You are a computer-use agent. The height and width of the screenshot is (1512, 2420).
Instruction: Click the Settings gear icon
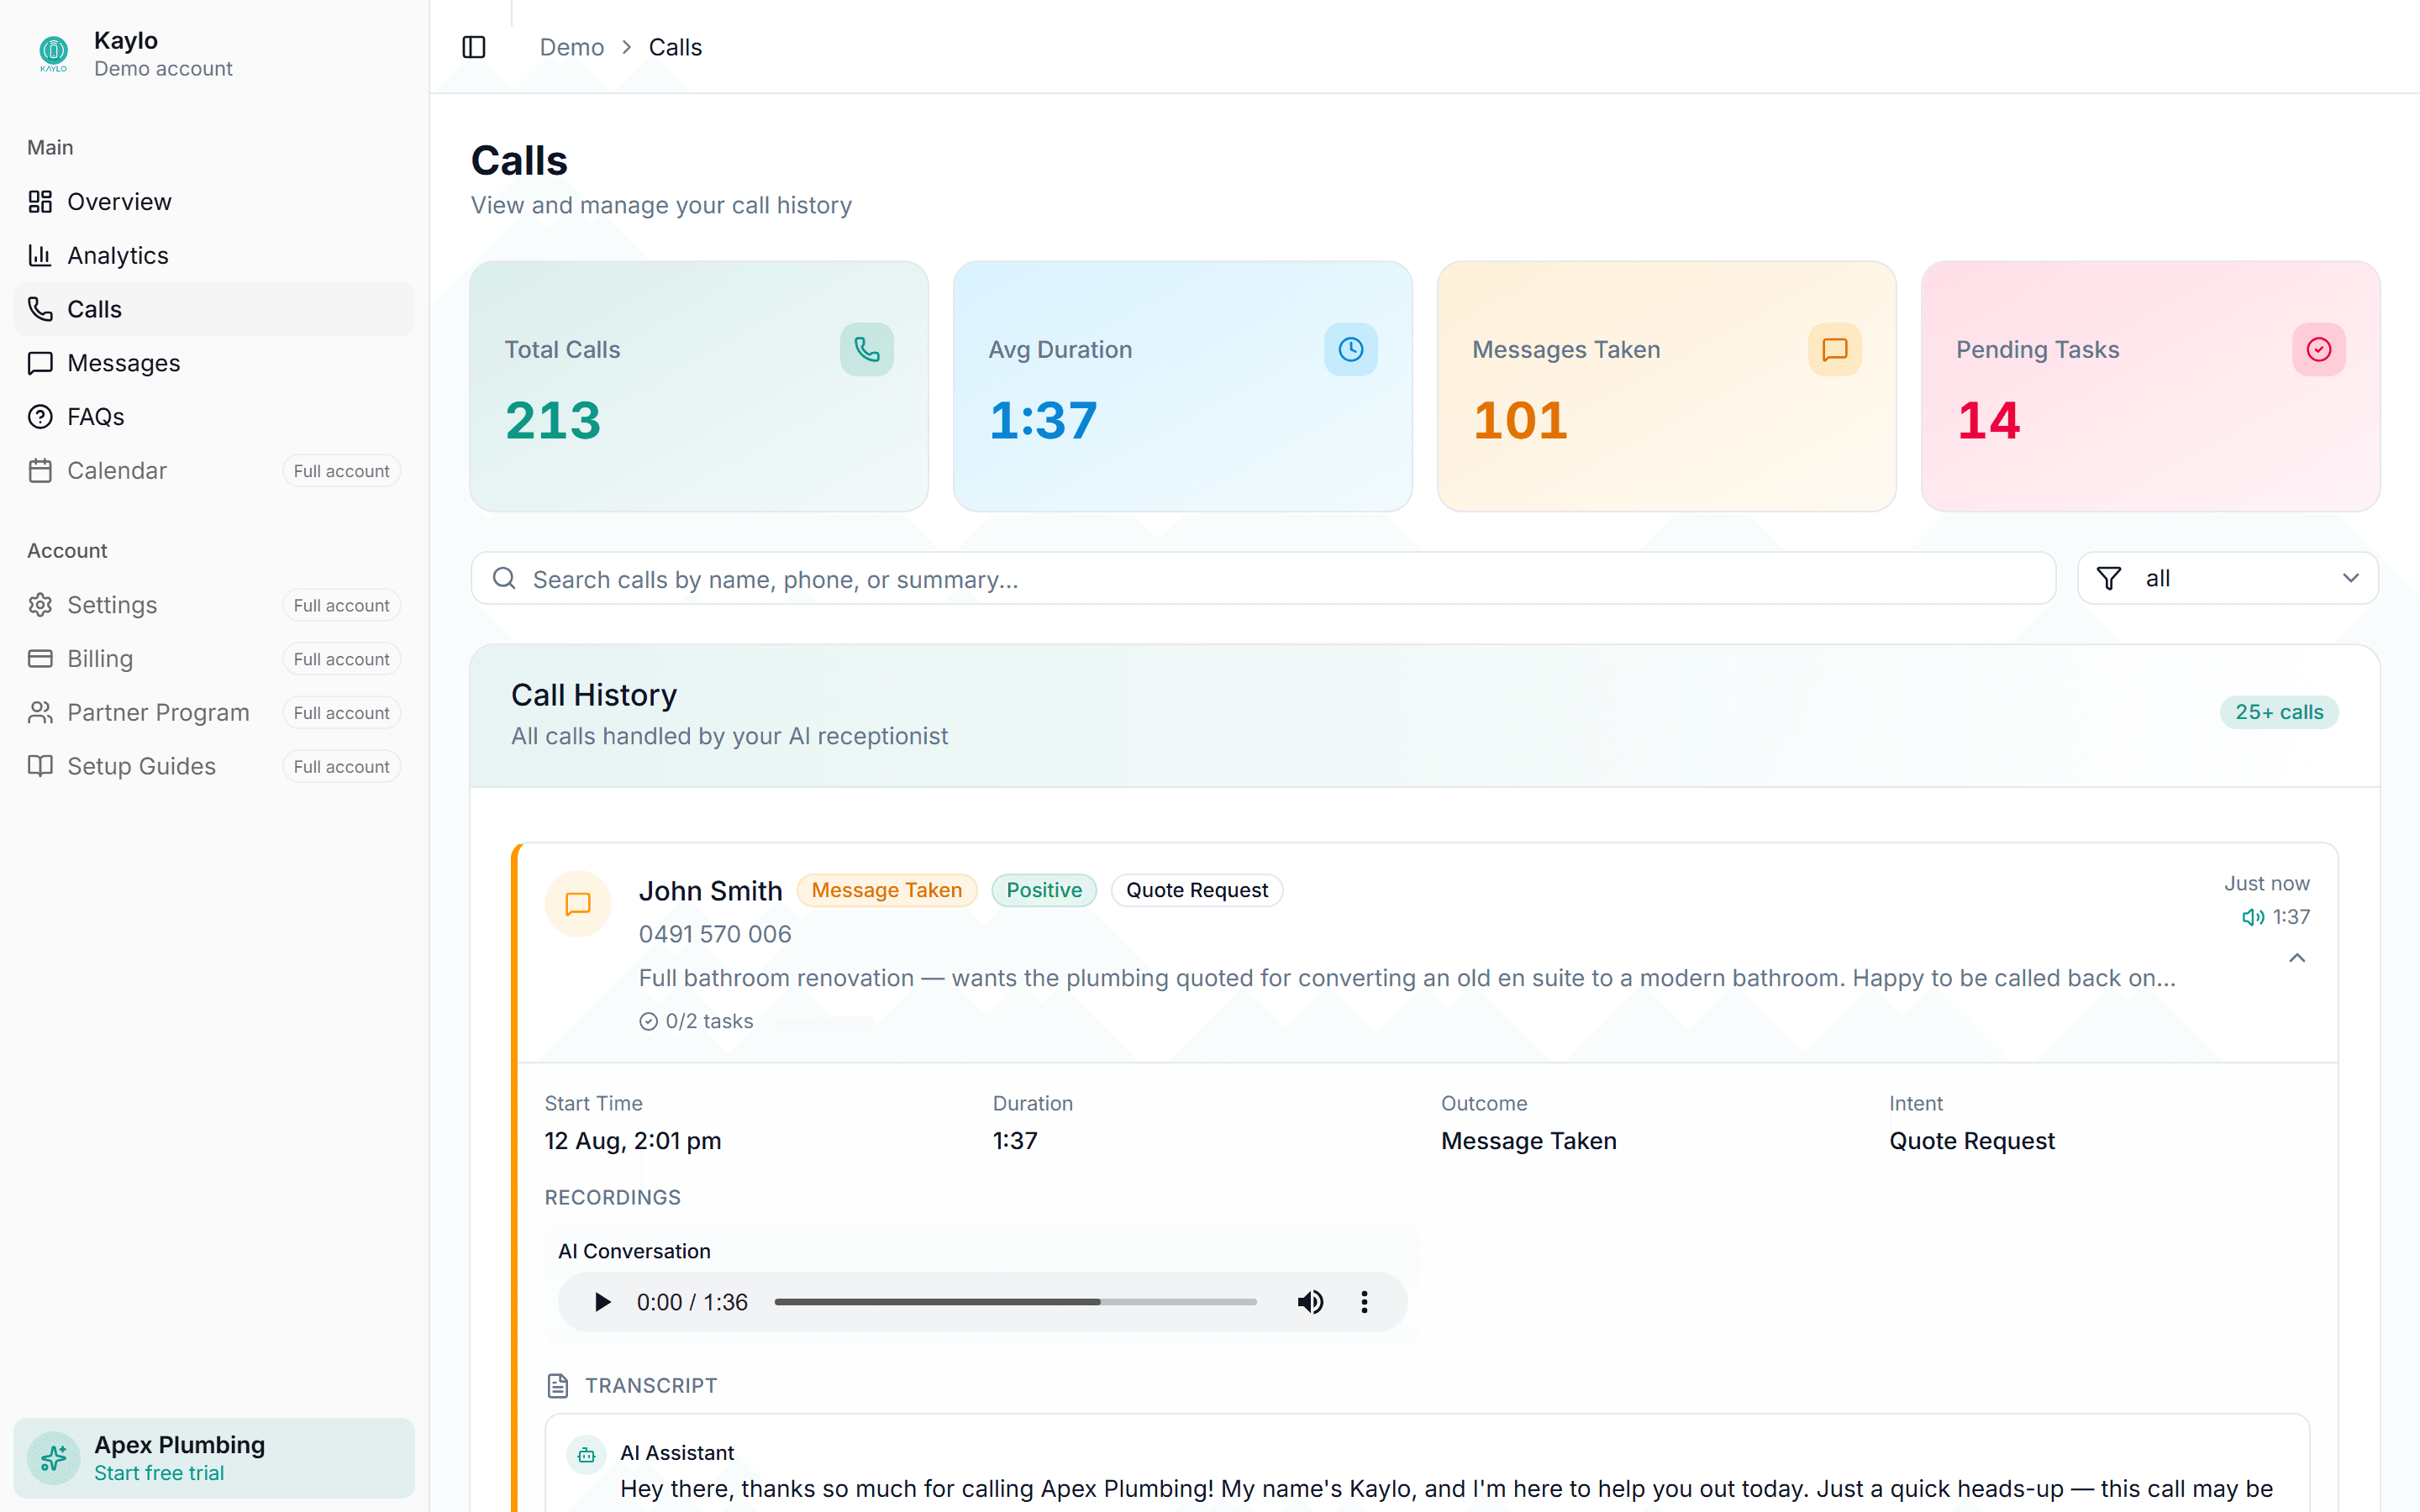click(x=40, y=605)
